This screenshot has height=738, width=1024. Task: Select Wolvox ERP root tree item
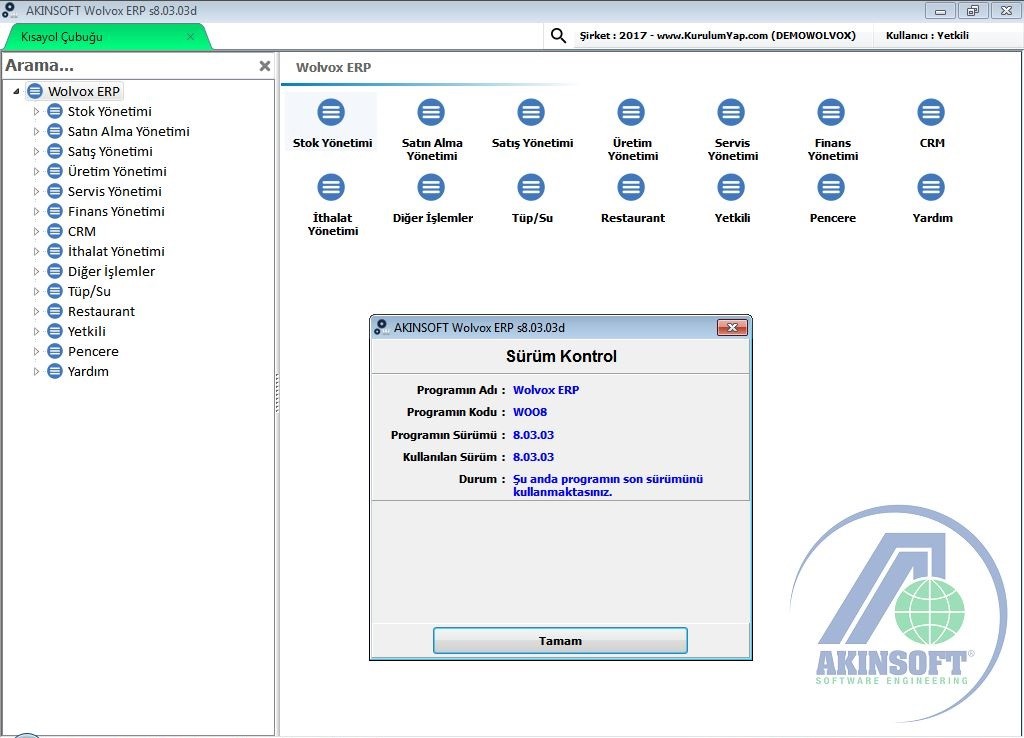(84, 91)
